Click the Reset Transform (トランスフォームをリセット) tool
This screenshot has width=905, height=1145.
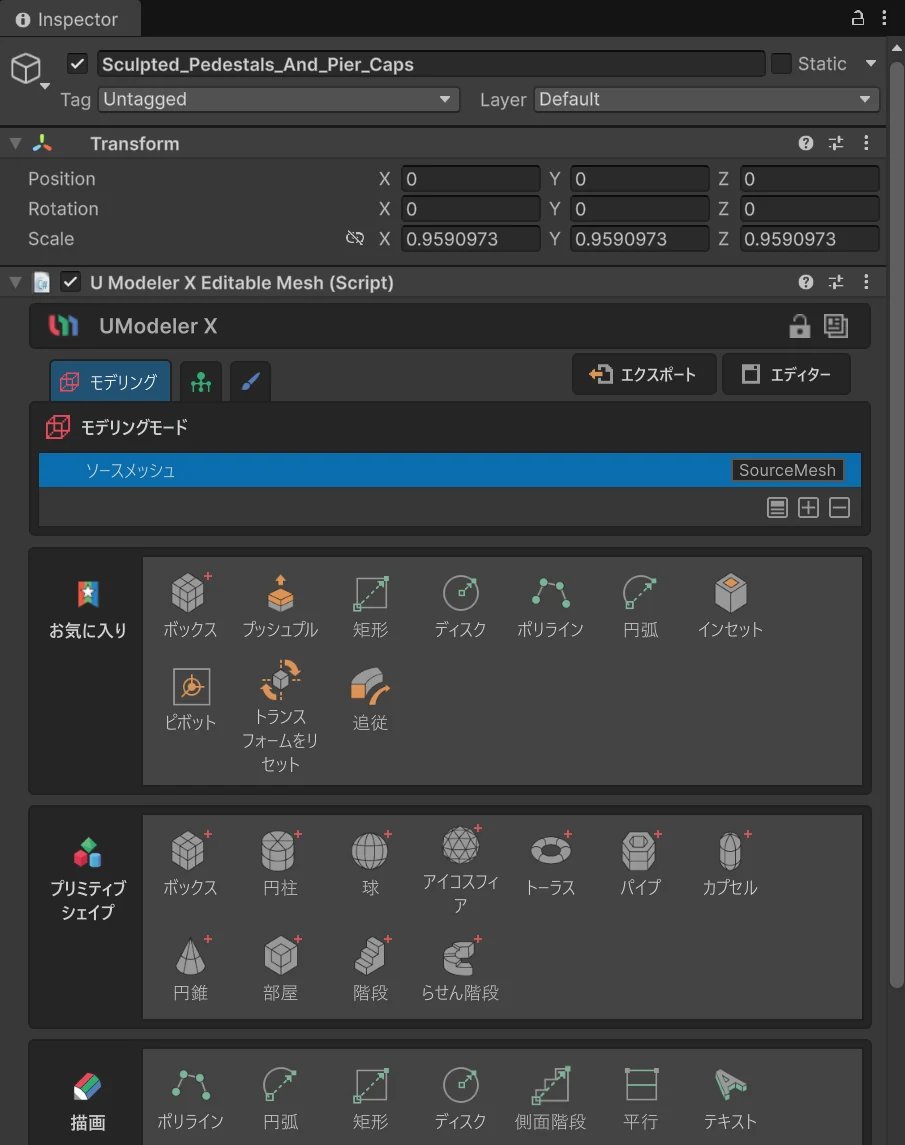pyautogui.click(x=280, y=716)
